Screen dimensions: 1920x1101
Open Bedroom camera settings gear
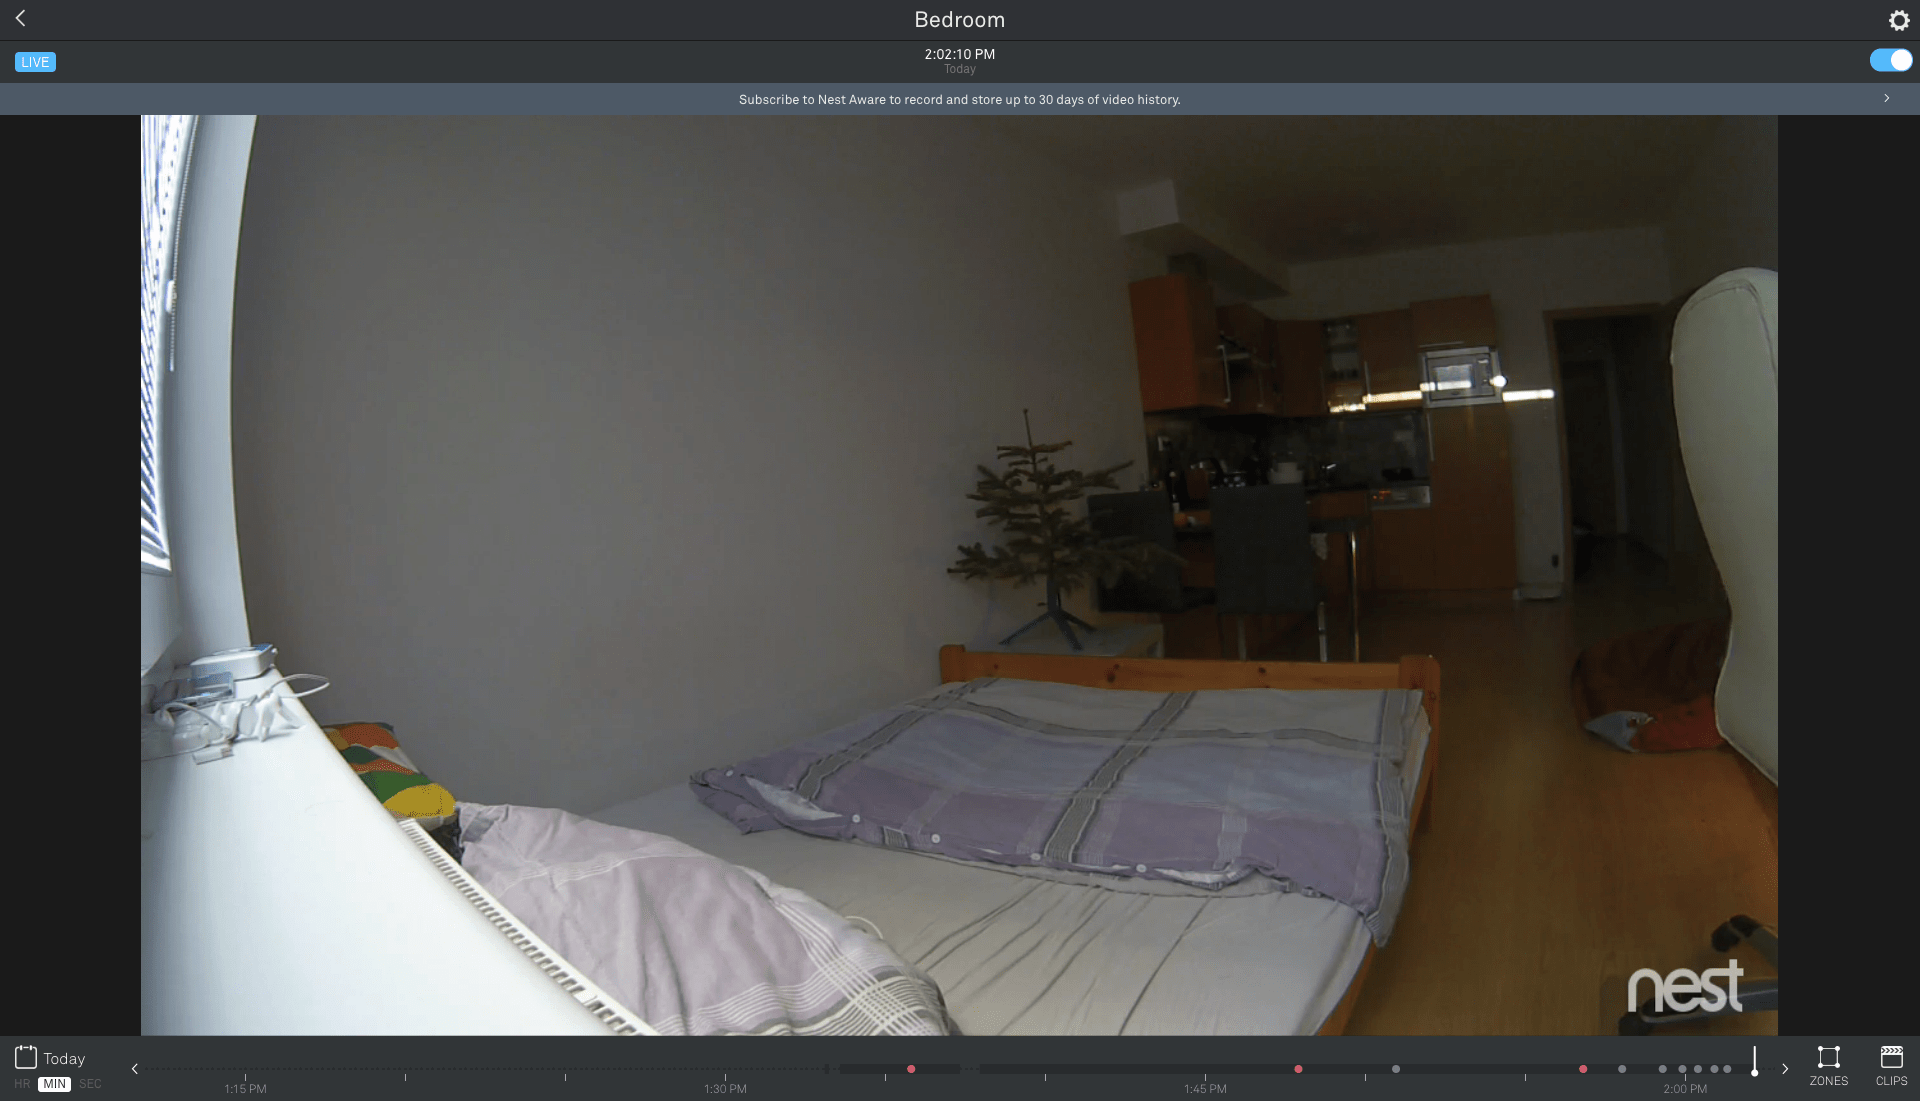pyautogui.click(x=1898, y=20)
